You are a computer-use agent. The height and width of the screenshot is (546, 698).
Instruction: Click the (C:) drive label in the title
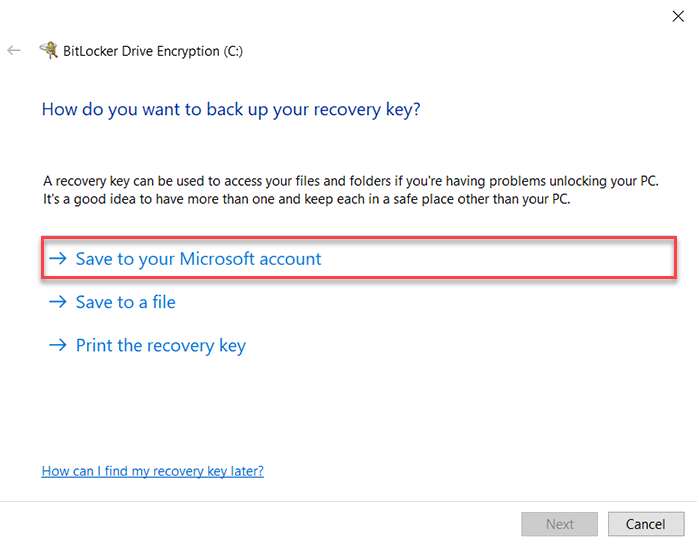[232, 50]
